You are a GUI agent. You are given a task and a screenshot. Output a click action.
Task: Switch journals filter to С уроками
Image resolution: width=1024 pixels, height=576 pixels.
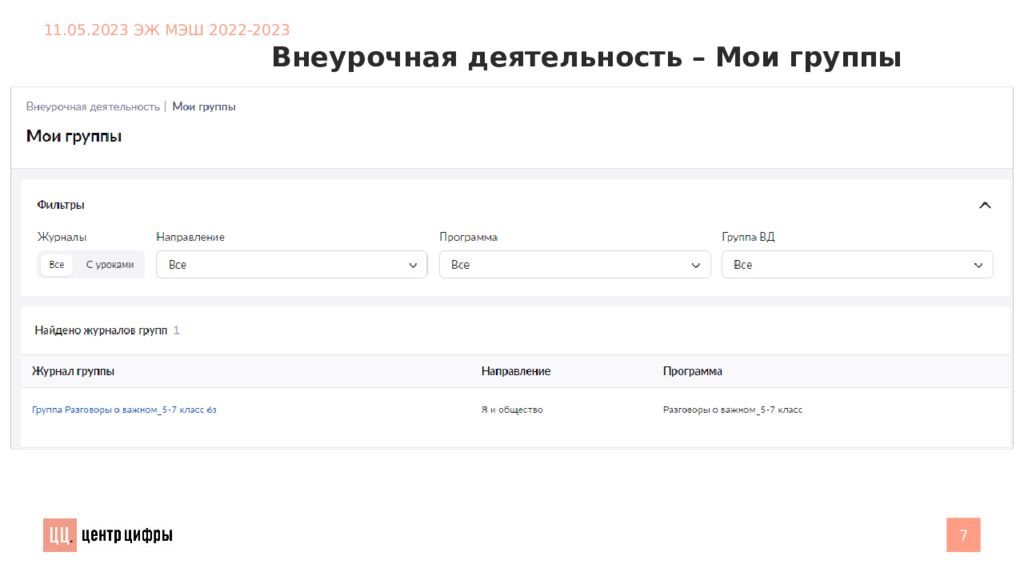coord(109,265)
